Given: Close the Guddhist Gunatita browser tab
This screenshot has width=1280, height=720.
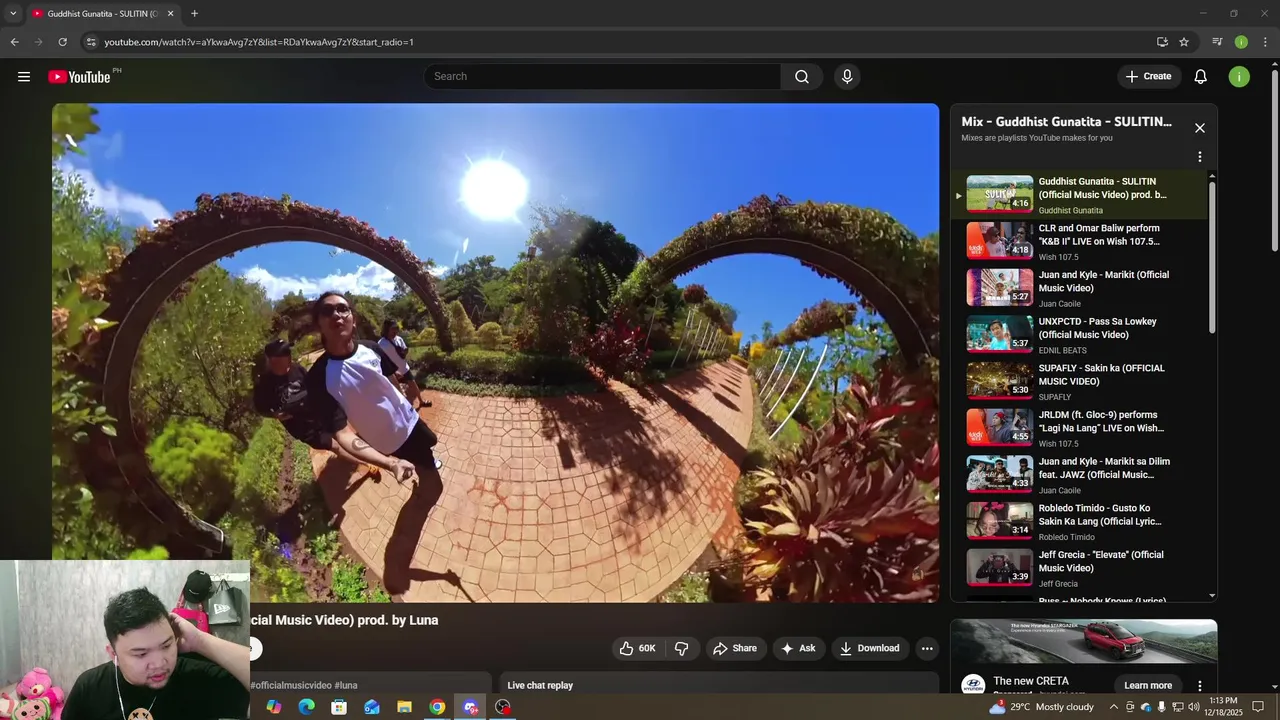Looking at the screenshot, I should [170, 14].
